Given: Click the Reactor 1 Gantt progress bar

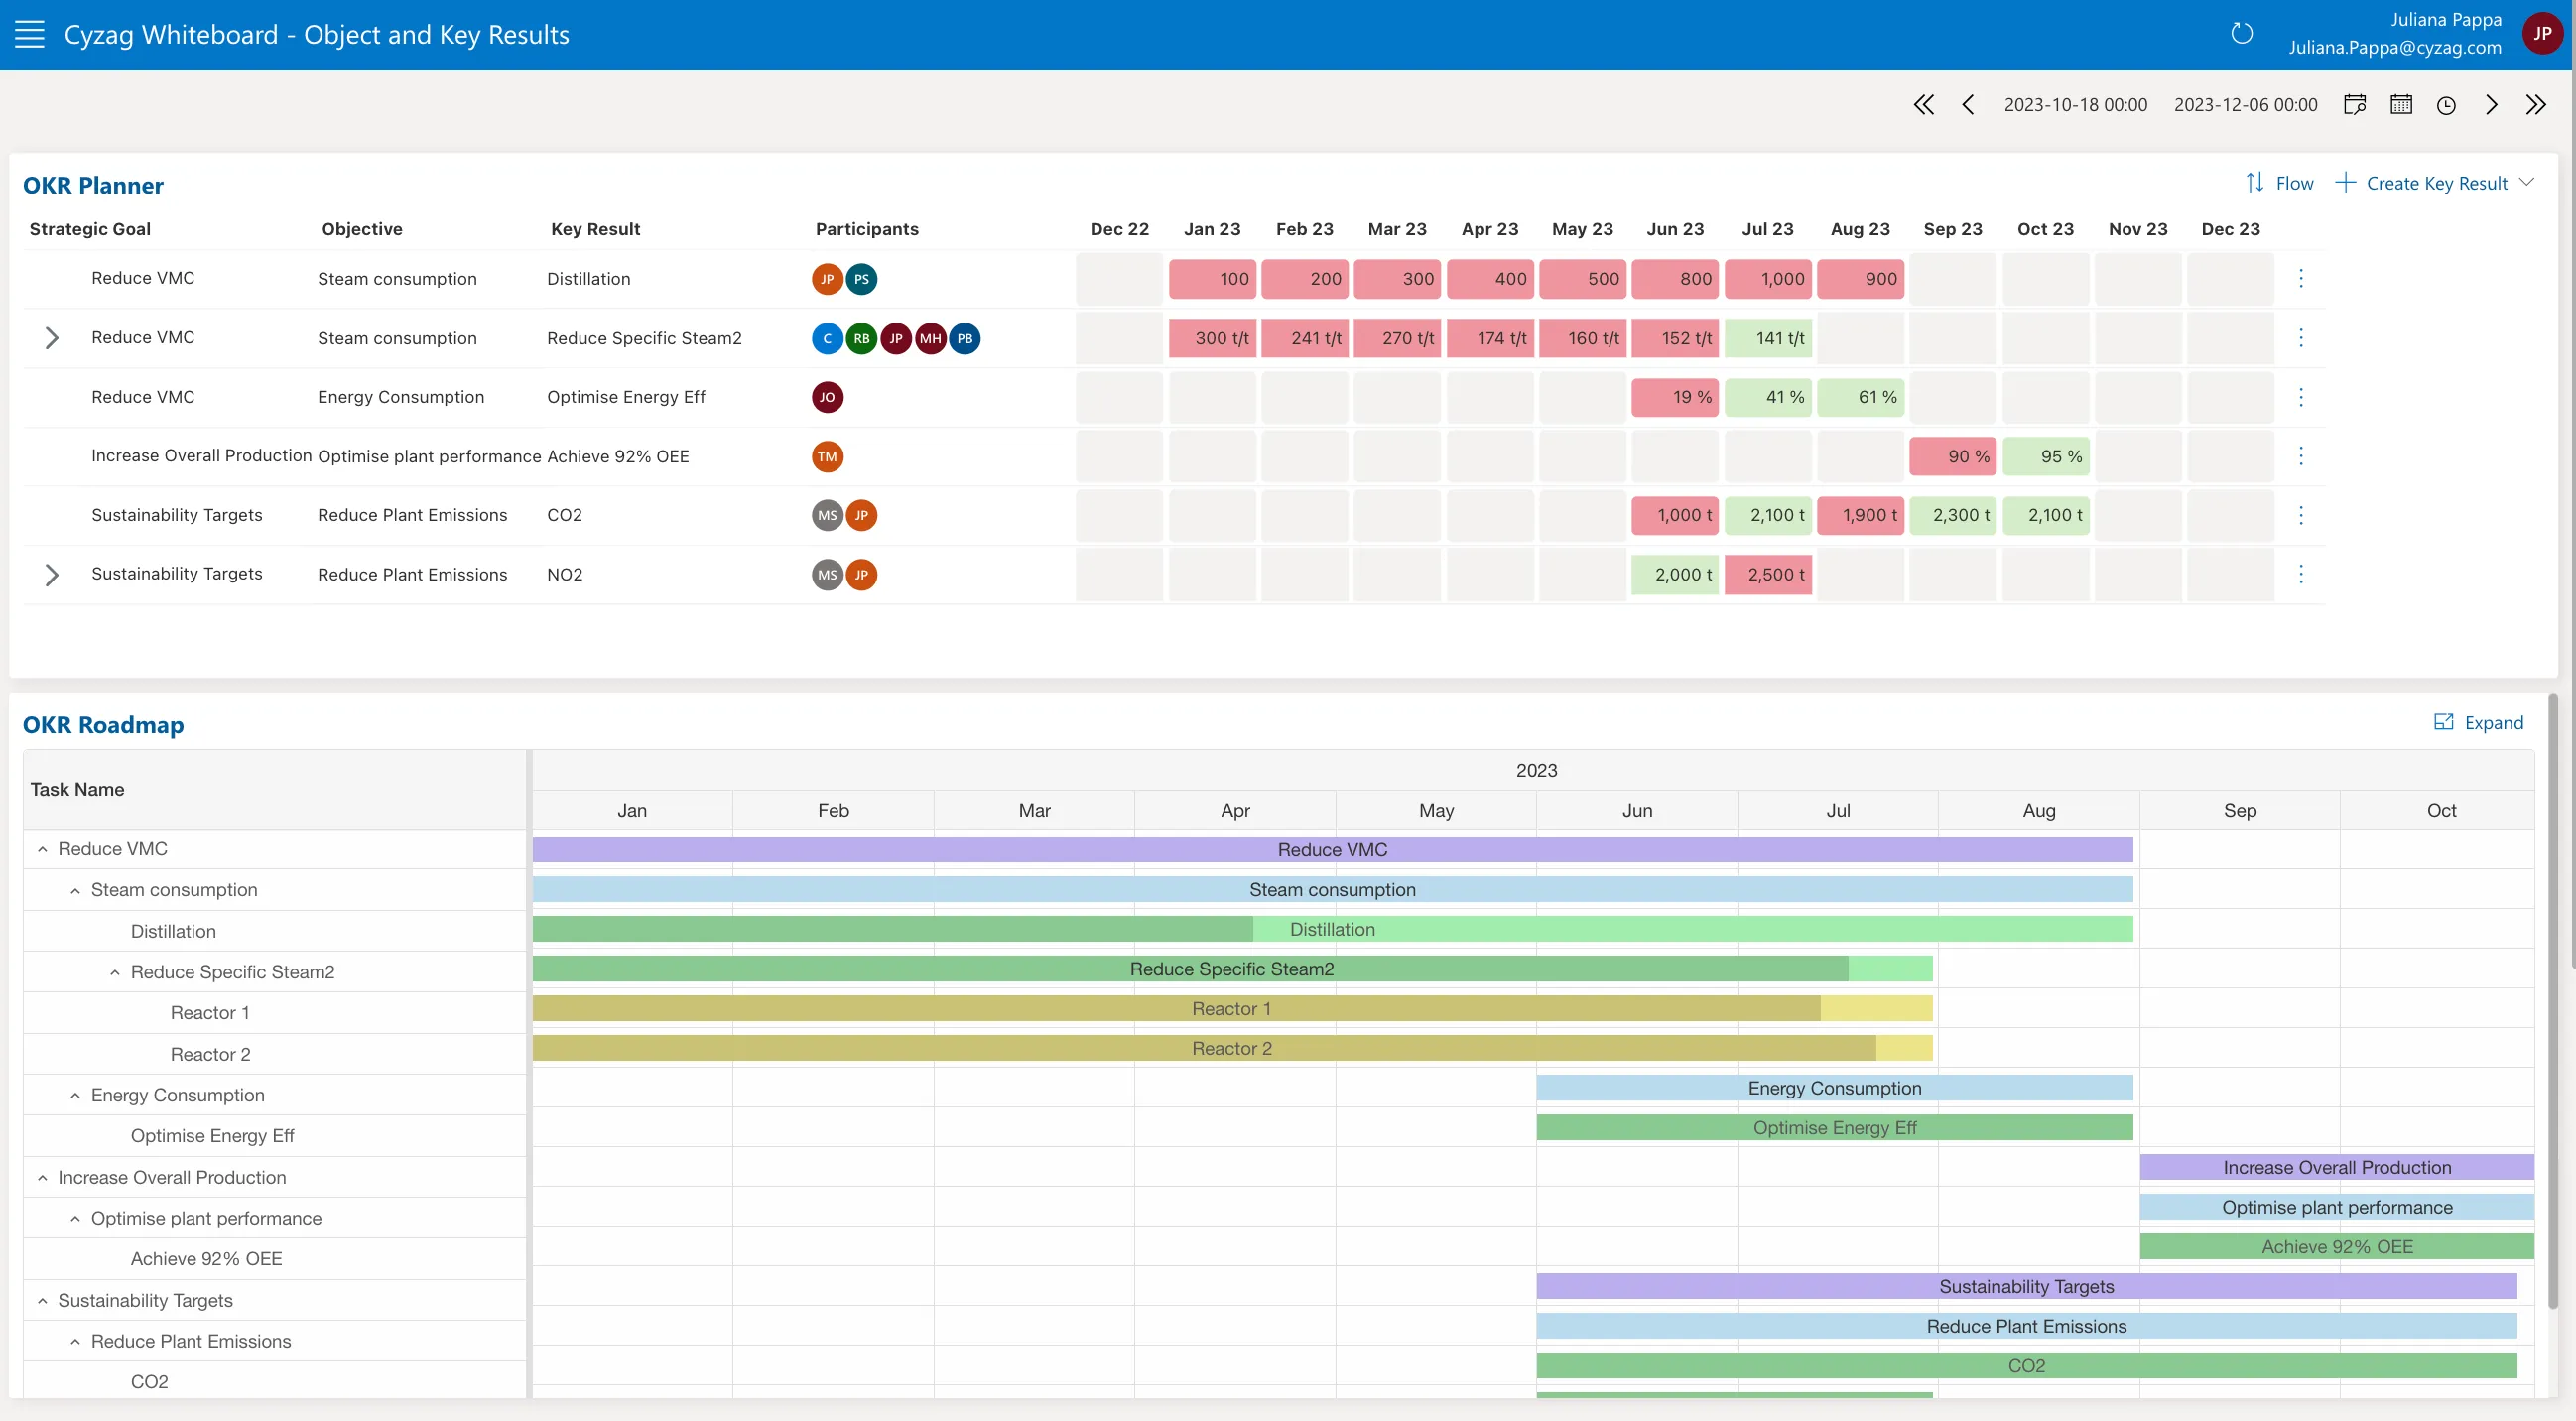Looking at the screenshot, I should [x=1232, y=1008].
